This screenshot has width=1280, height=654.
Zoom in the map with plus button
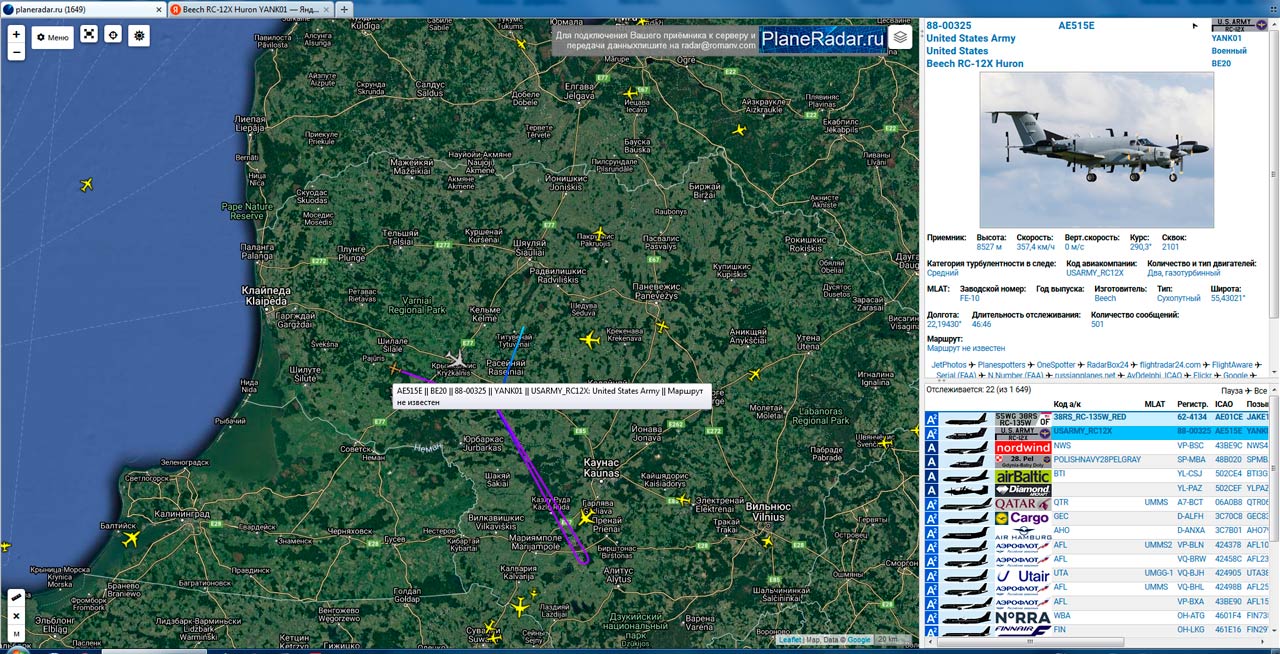[x=16, y=33]
